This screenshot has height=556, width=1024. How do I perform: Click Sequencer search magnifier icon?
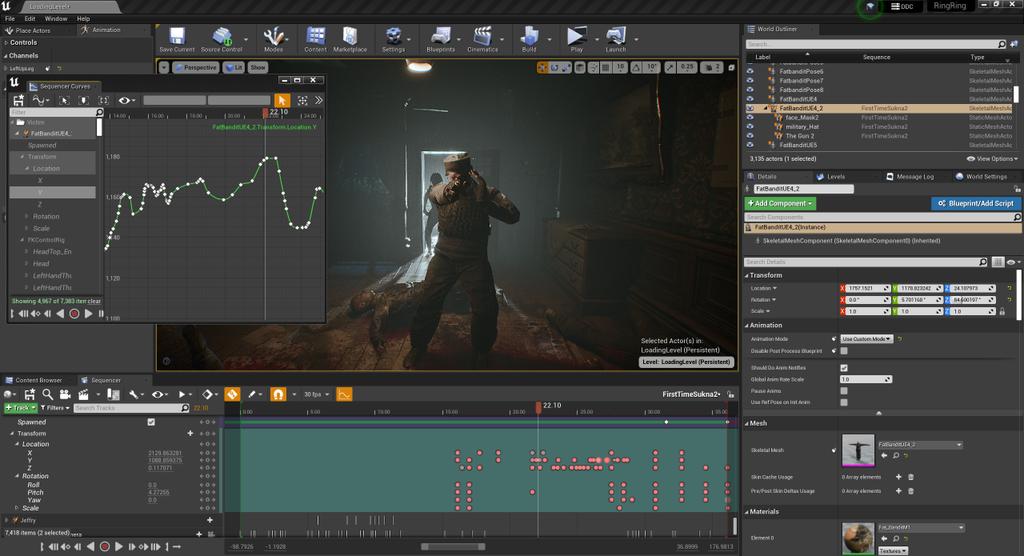point(48,394)
